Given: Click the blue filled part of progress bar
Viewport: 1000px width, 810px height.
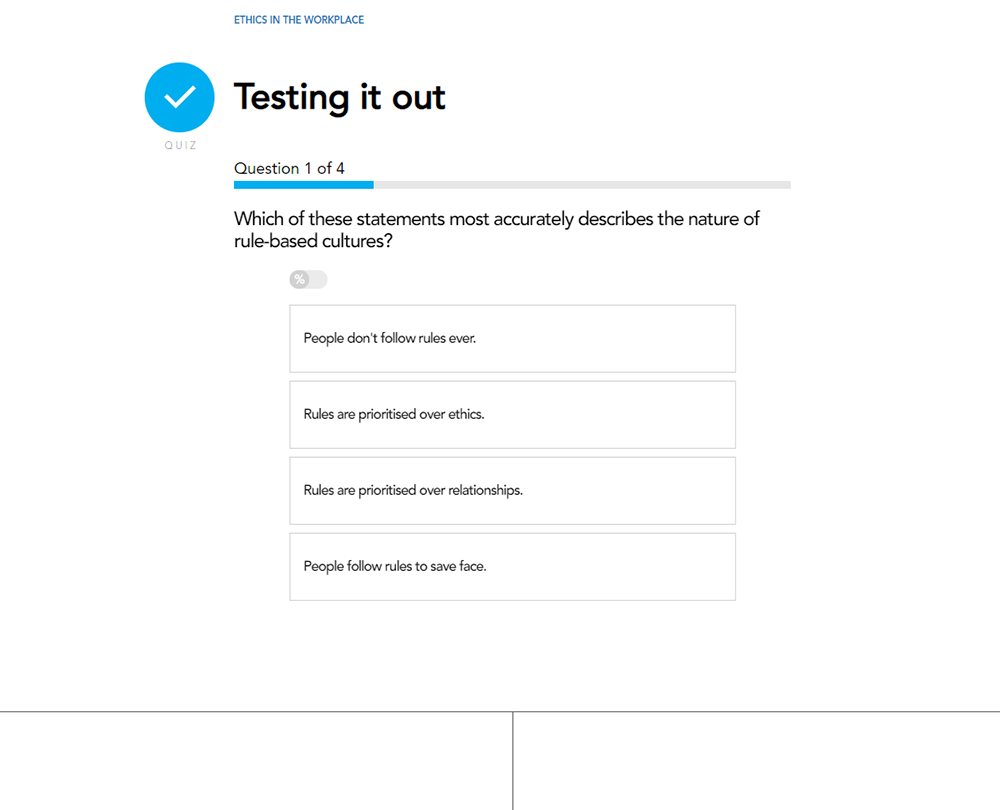Looking at the screenshot, I should coord(303,185).
